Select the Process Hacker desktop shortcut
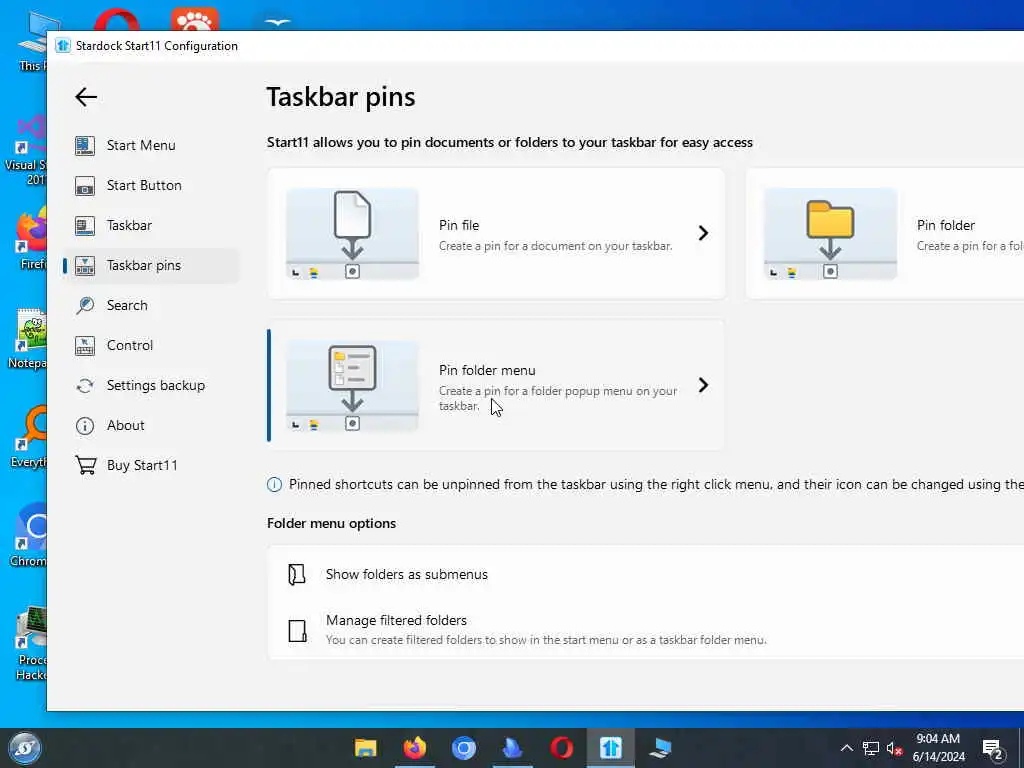The height and width of the screenshot is (768, 1024). (29, 643)
